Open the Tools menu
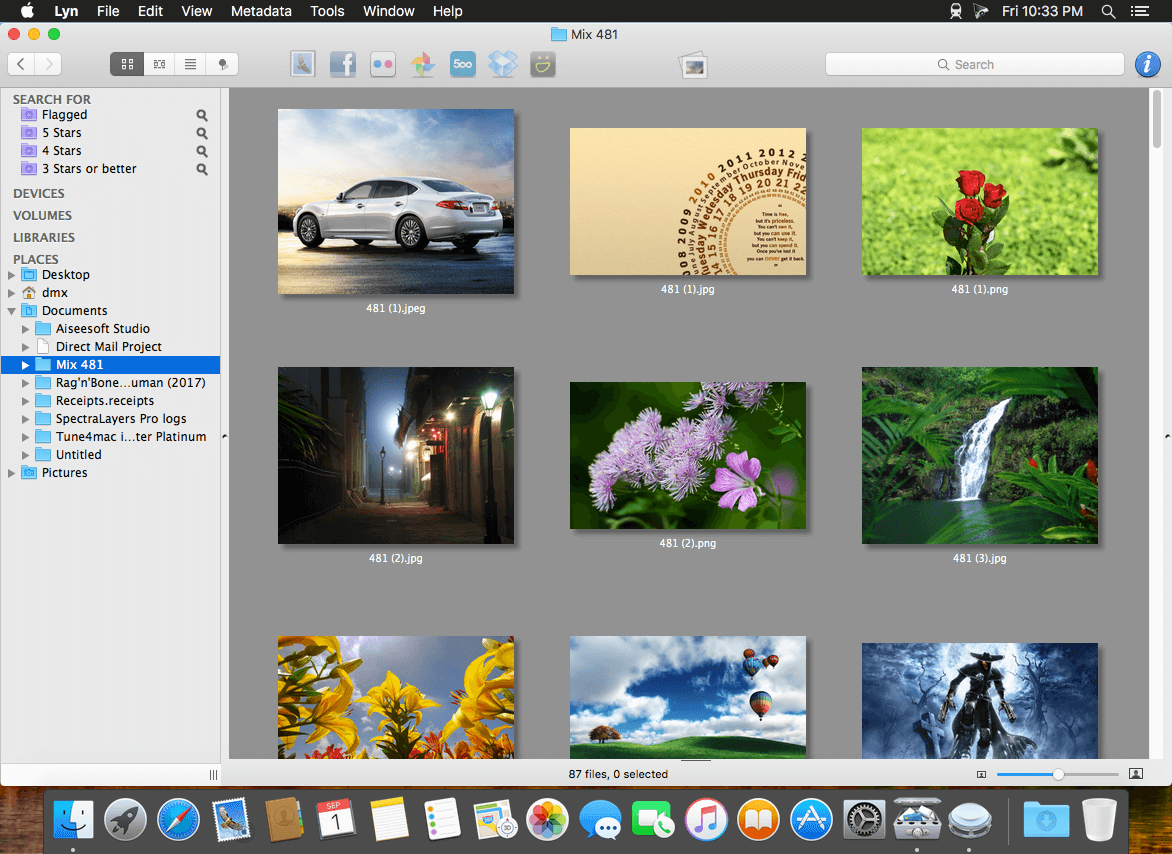This screenshot has width=1172, height=854. [x=327, y=11]
